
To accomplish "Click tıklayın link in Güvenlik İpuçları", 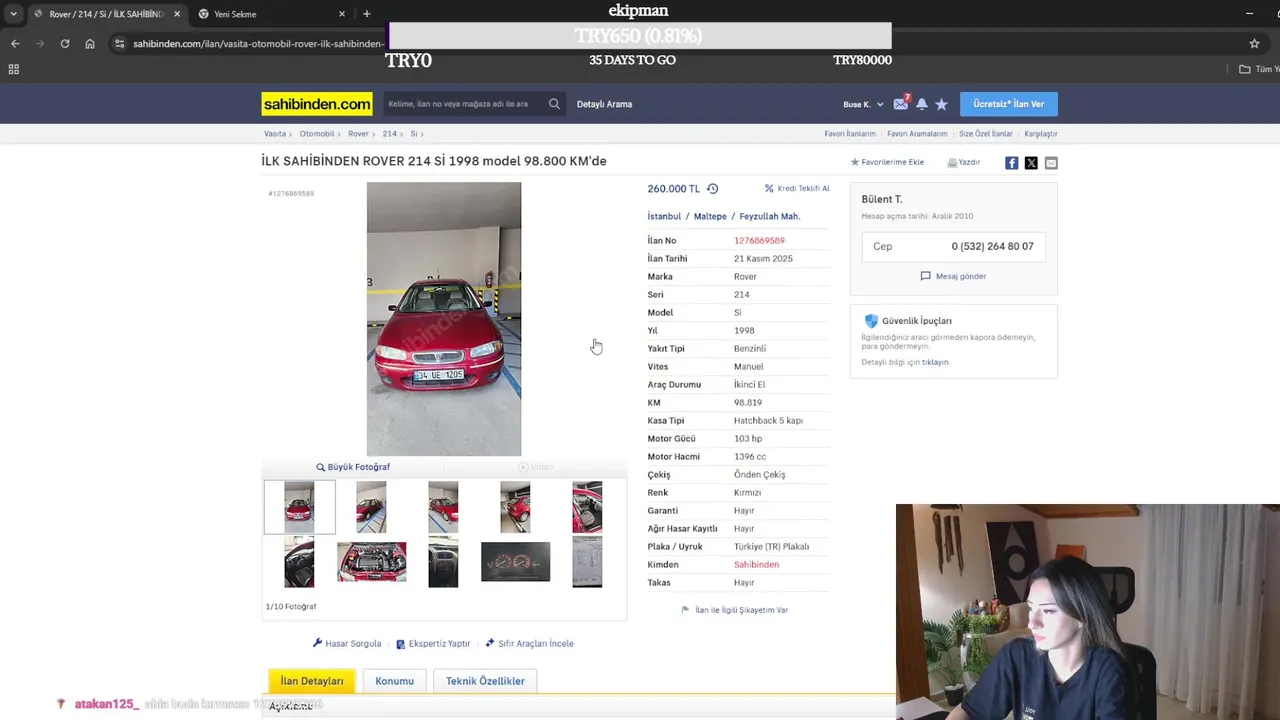I will (935, 362).
